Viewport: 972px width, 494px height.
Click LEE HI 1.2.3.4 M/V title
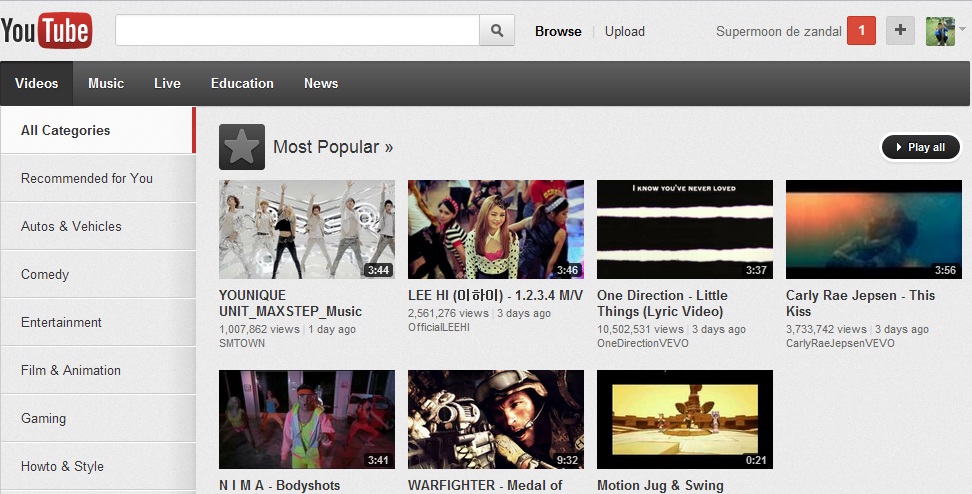pos(495,296)
